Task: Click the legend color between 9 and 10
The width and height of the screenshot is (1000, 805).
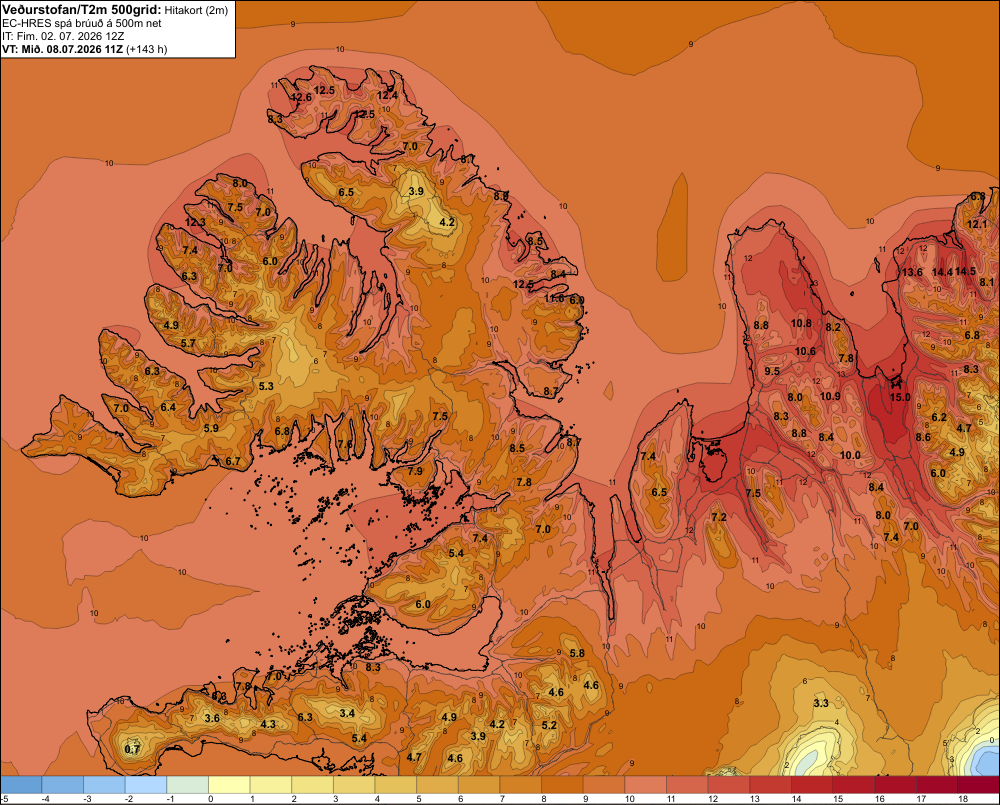Action: [604, 785]
